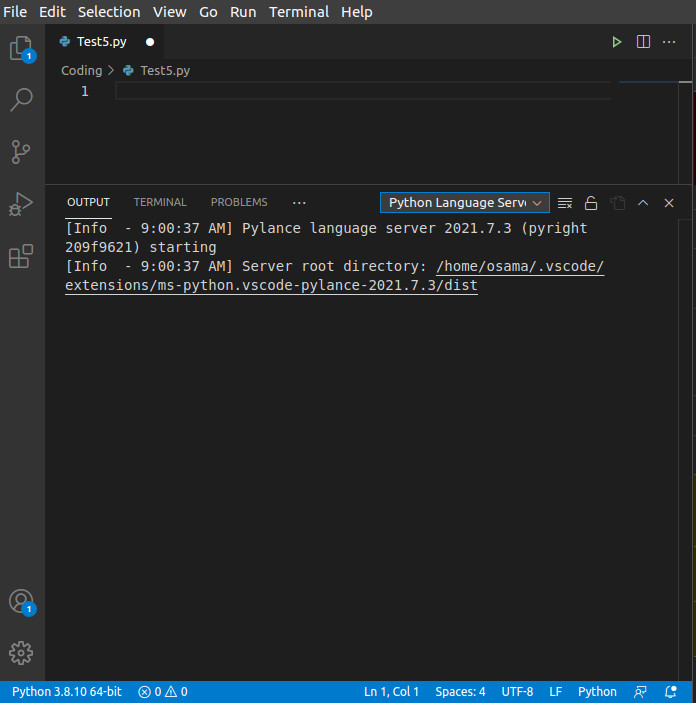Viewport: 696px width, 703px height.
Task: Open the File menu
Action: 15,12
